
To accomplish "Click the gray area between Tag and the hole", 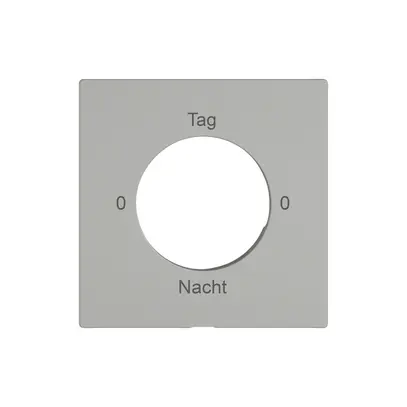I will pyautogui.click(x=202, y=133).
